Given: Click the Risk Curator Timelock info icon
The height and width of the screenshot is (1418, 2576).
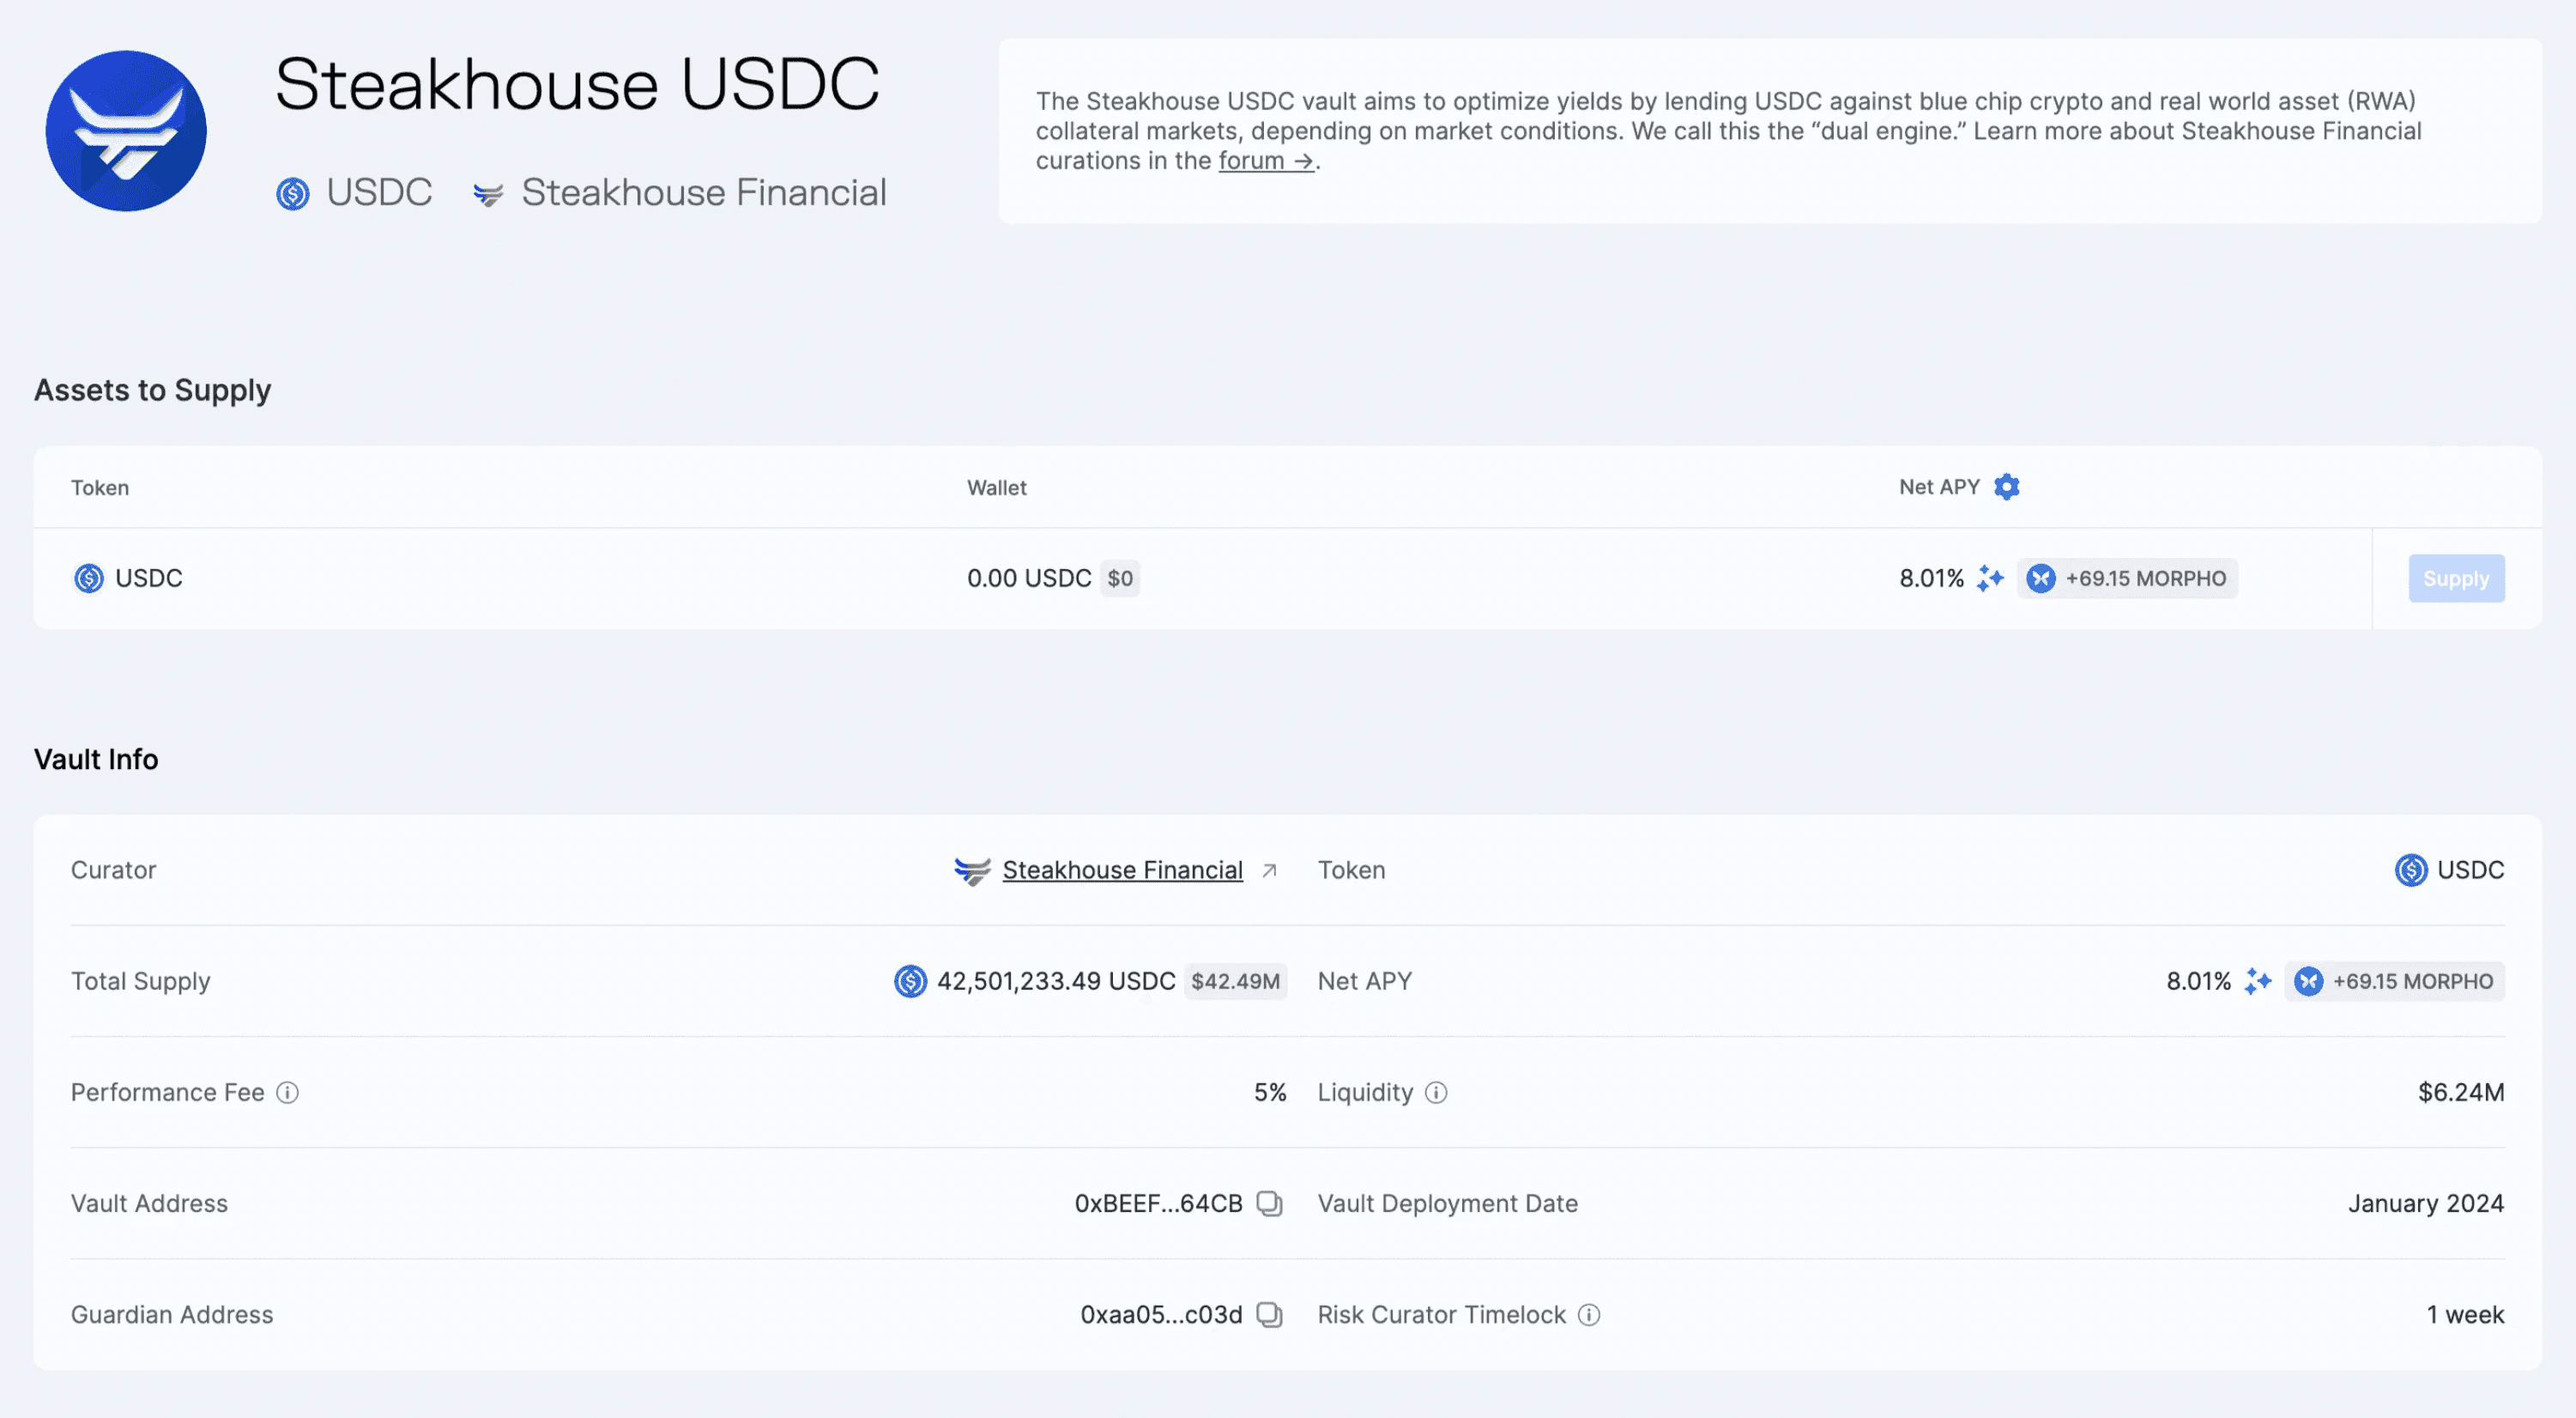Looking at the screenshot, I should coord(1589,1314).
